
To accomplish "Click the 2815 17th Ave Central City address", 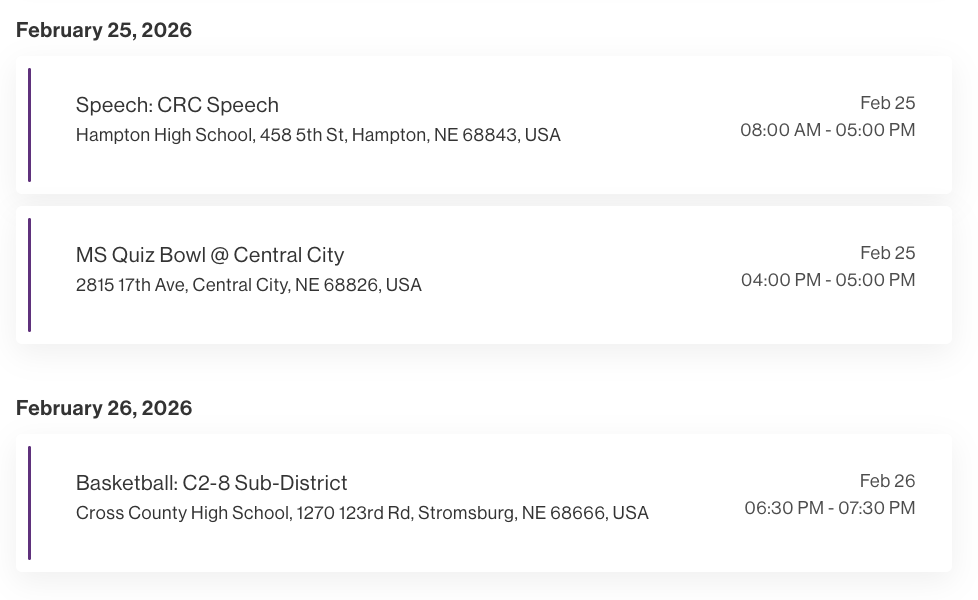I will point(249,285).
